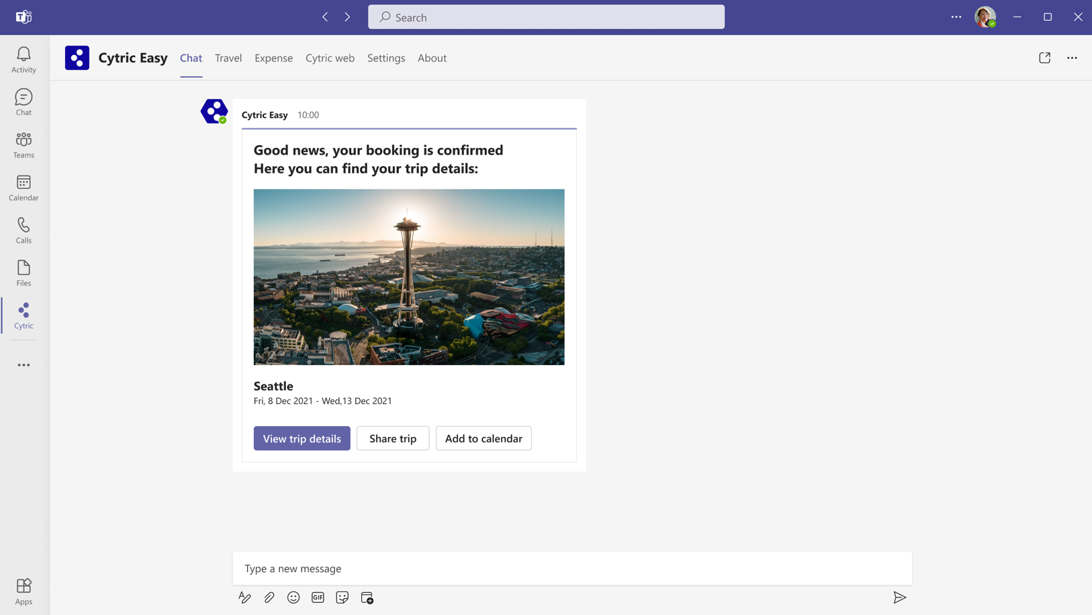Click the Search box

click(x=546, y=17)
